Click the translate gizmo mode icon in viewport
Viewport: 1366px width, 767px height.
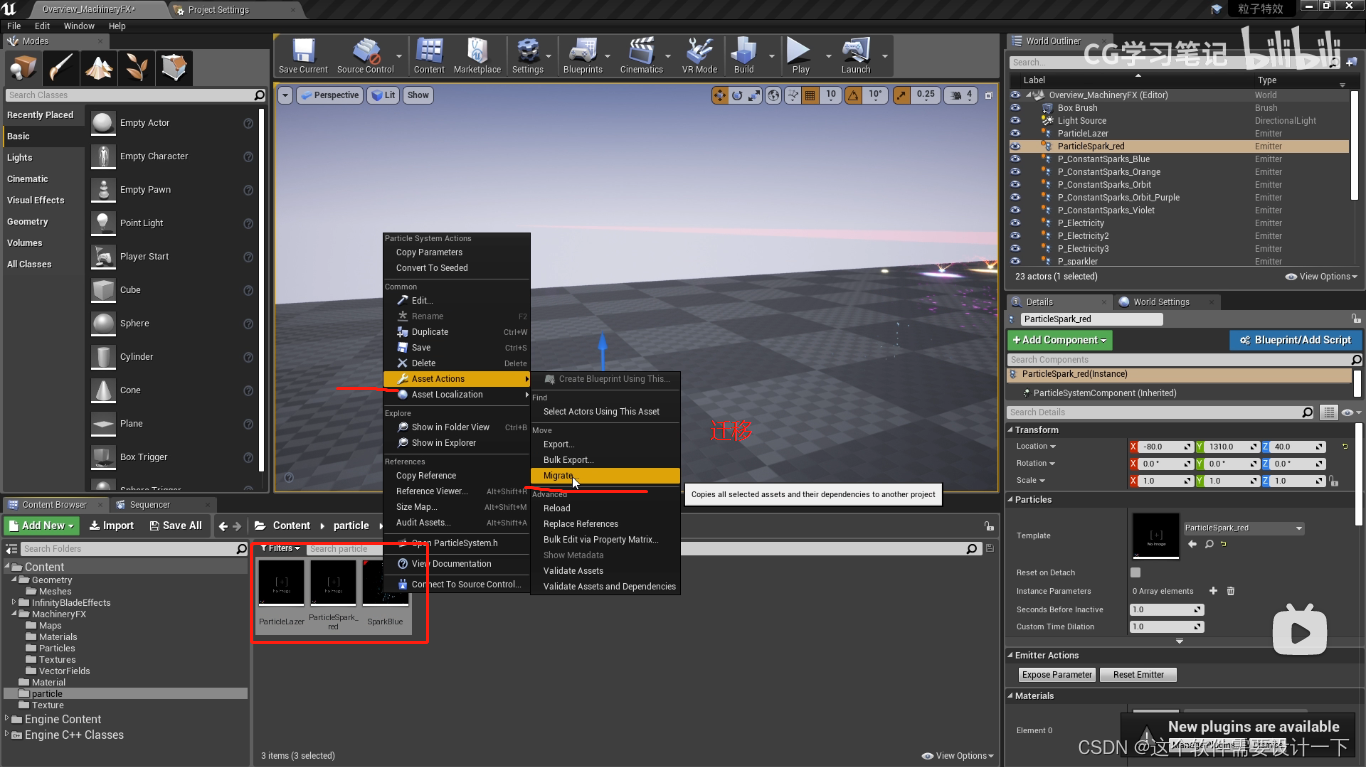[x=719, y=95]
